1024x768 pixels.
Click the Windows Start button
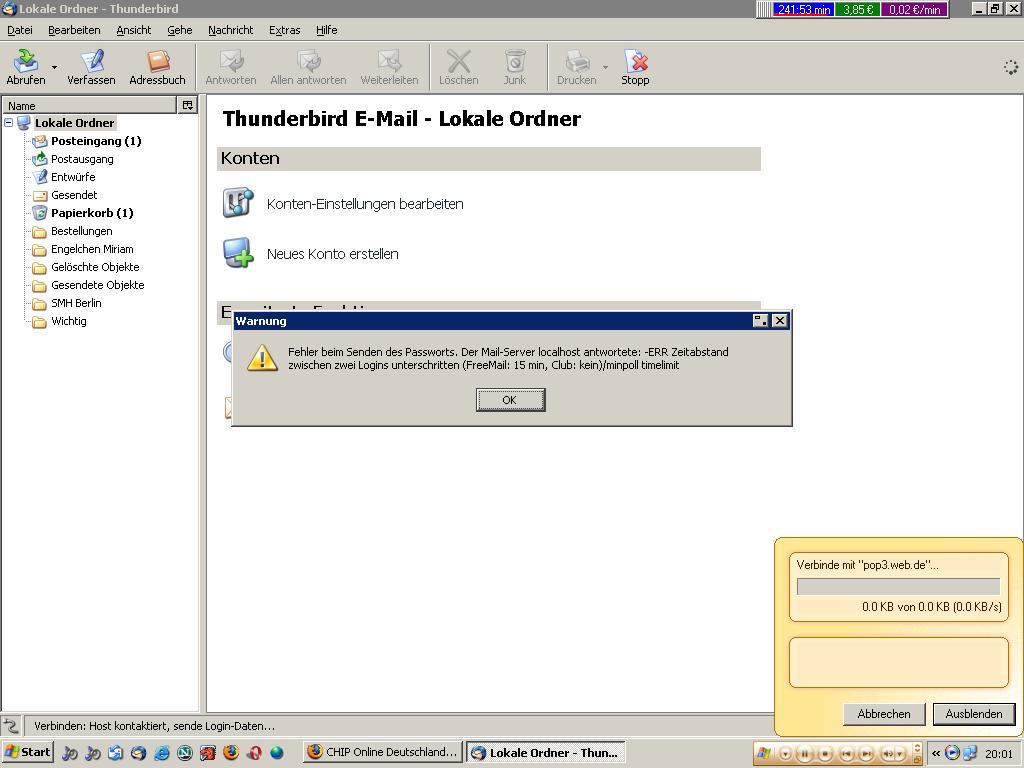[27, 752]
